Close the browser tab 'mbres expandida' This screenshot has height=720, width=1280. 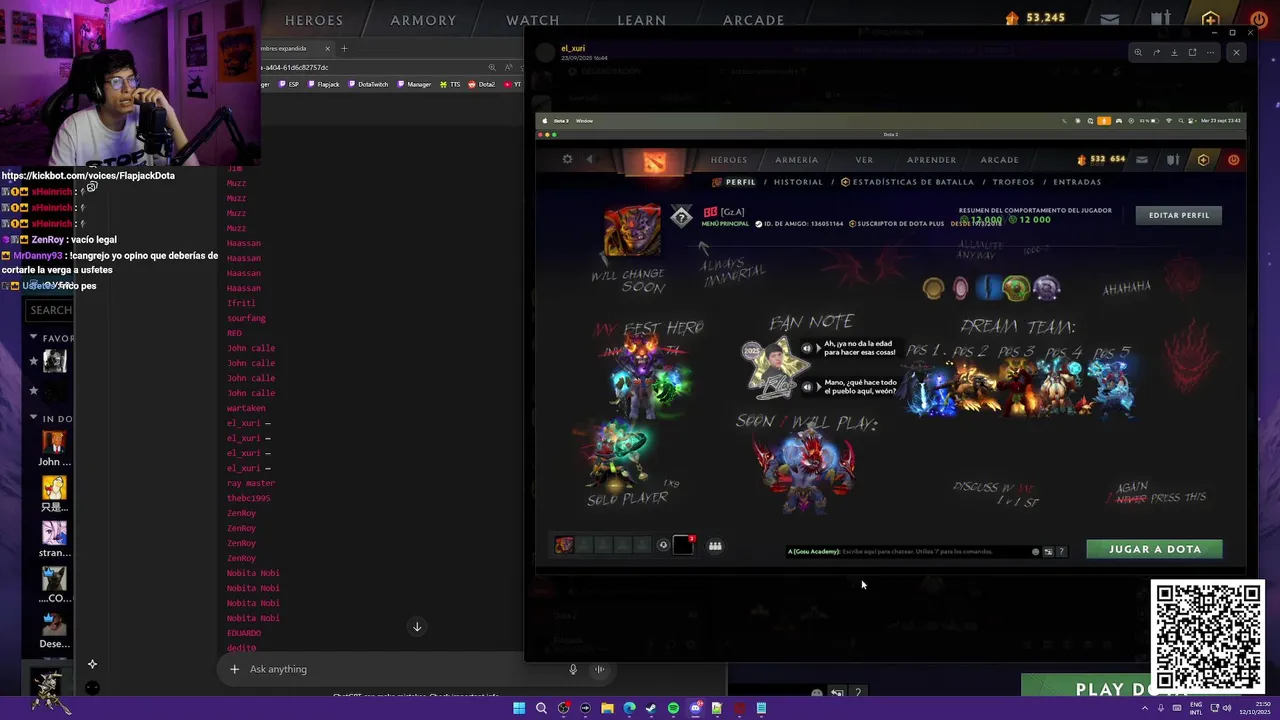coord(327,48)
